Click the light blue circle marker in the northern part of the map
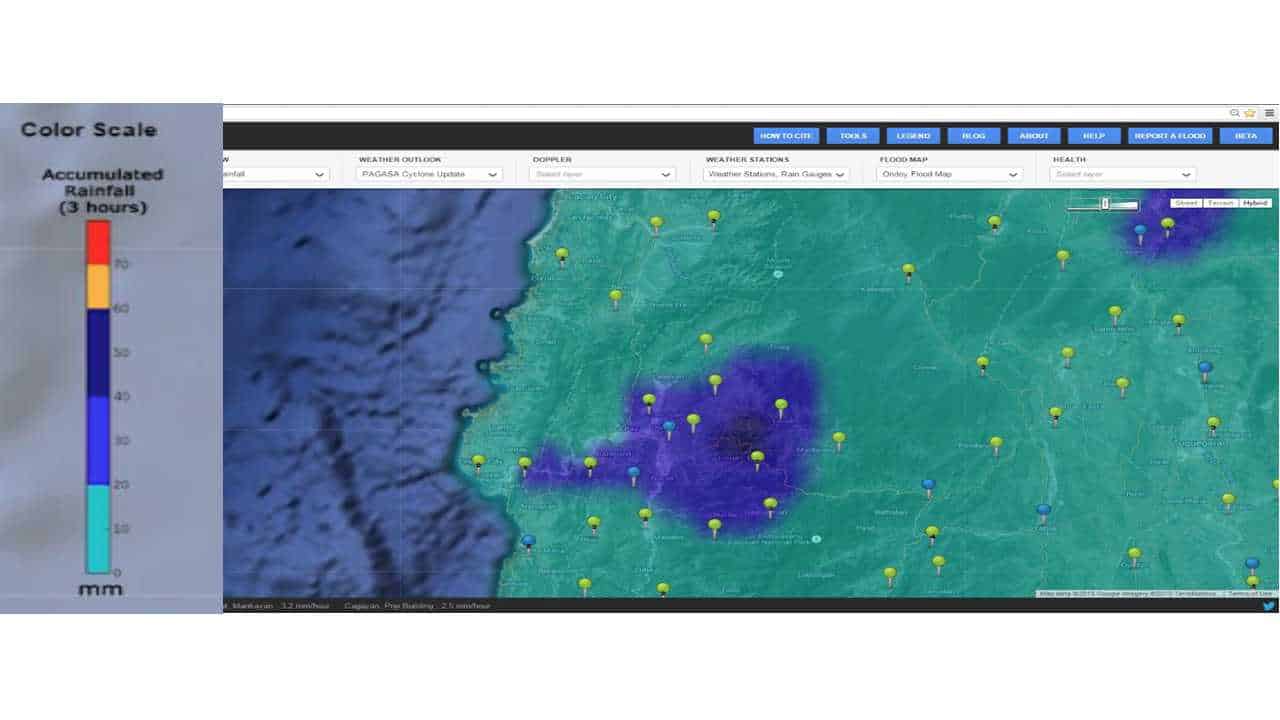 (x=777, y=273)
